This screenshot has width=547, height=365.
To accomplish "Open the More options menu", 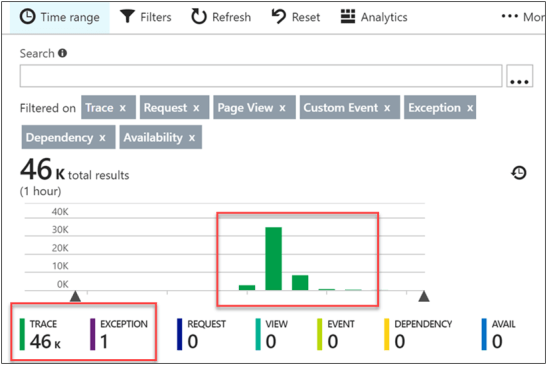I will point(523,17).
